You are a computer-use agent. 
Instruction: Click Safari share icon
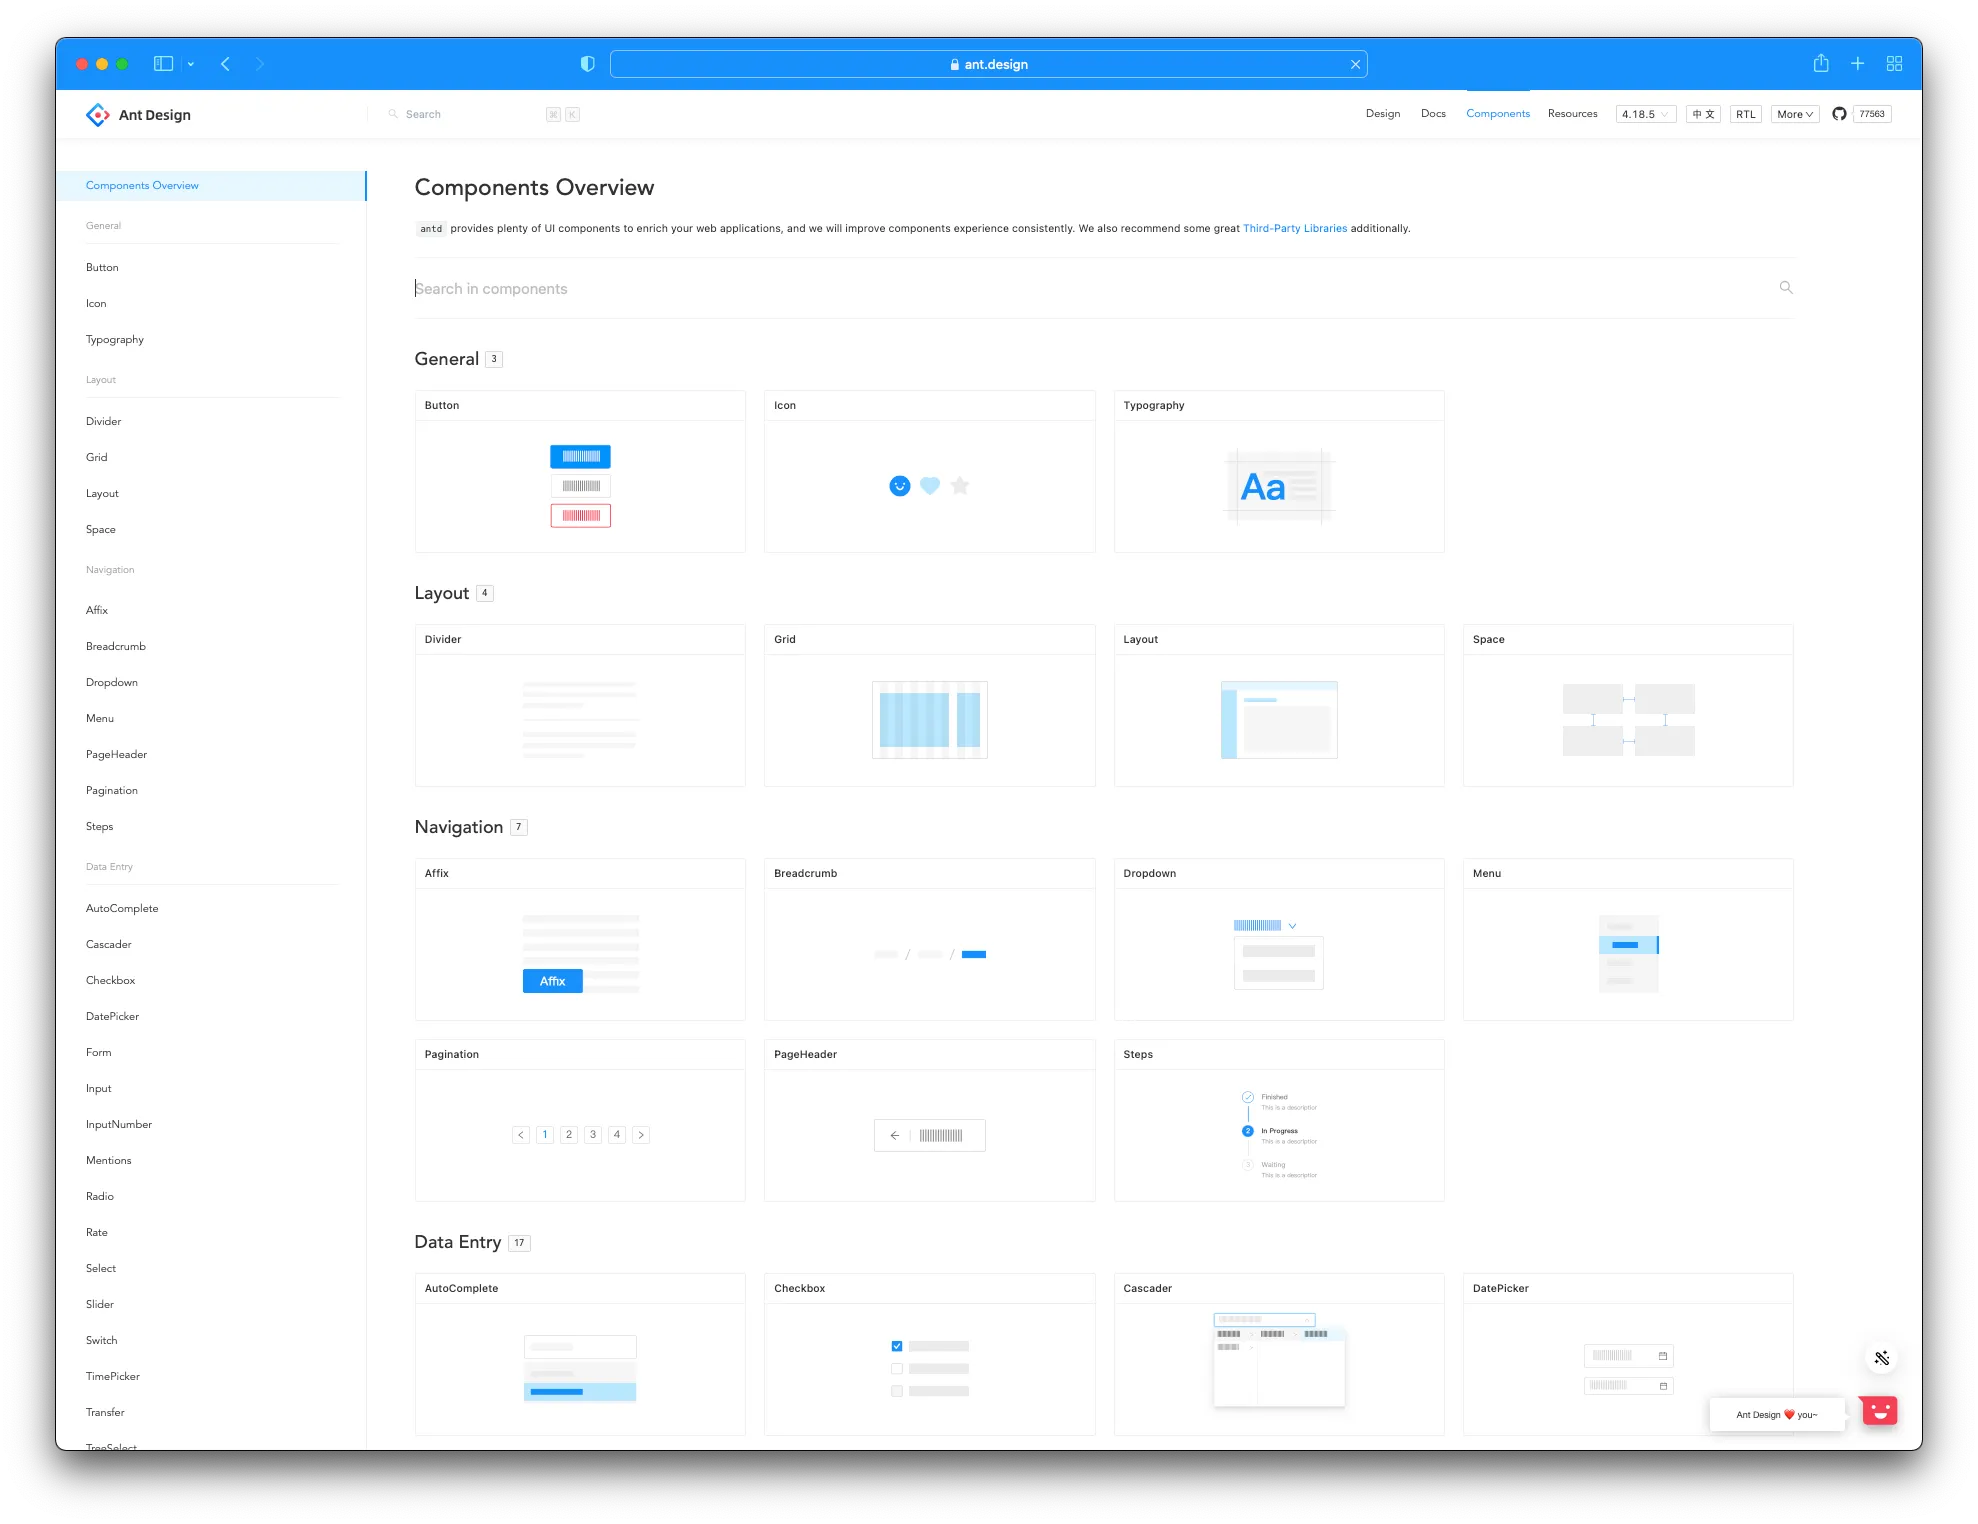(1821, 64)
